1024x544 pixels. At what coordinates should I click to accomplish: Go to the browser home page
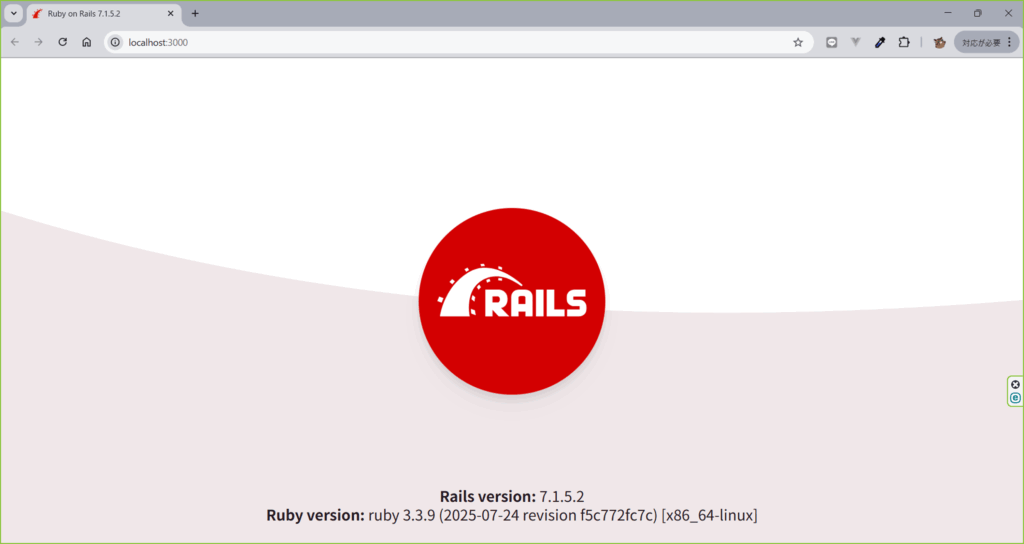pos(87,42)
